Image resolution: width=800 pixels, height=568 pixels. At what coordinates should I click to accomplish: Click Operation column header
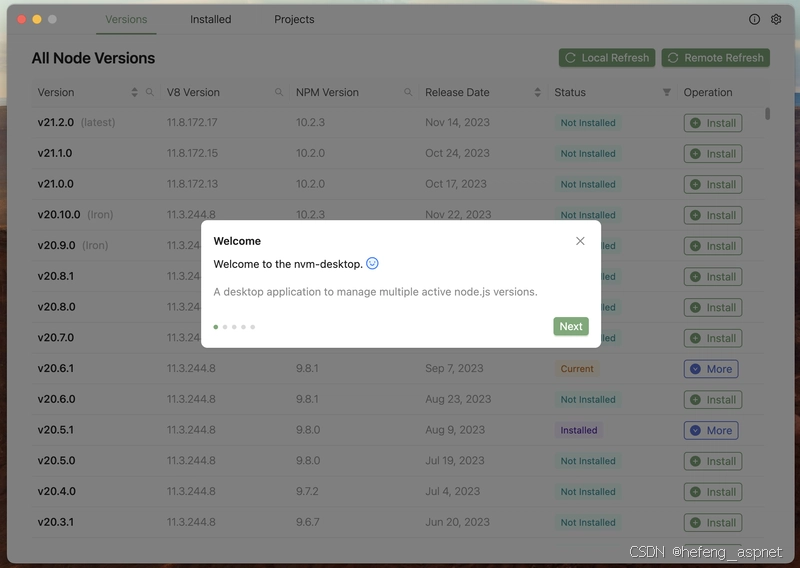pos(708,92)
